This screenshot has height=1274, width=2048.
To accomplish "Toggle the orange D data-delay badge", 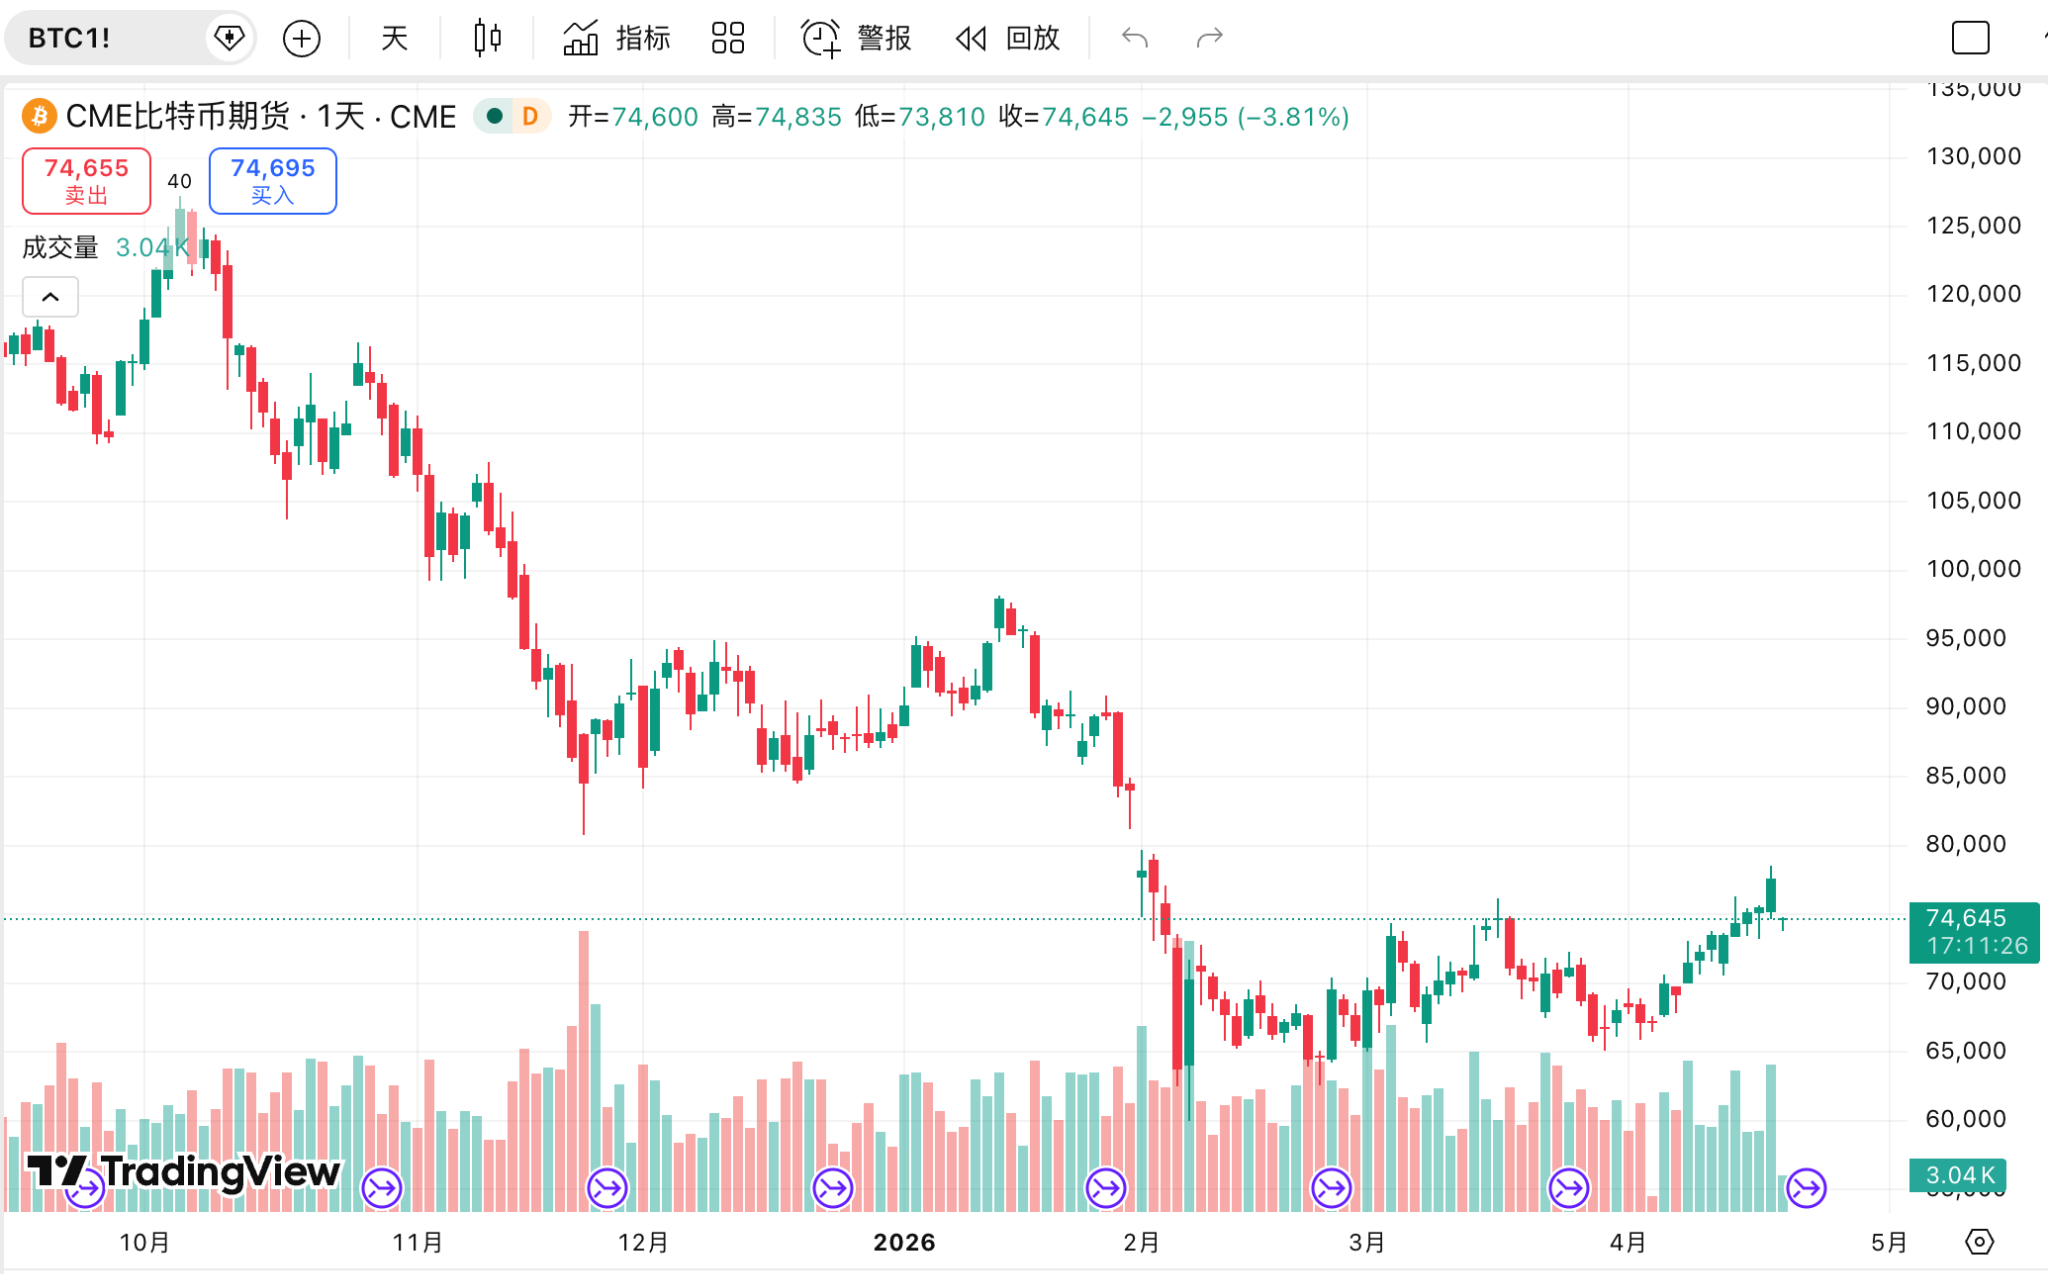I will tap(530, 116).
